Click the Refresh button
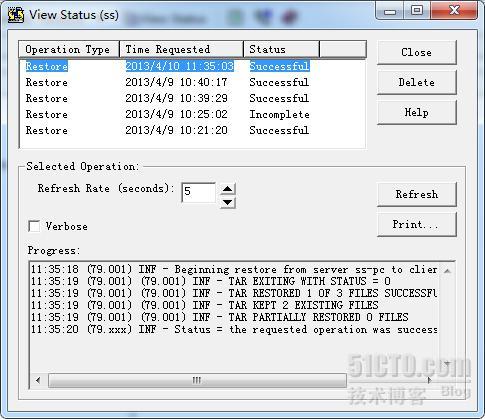 pyautogui.click(x=416, y=194)
